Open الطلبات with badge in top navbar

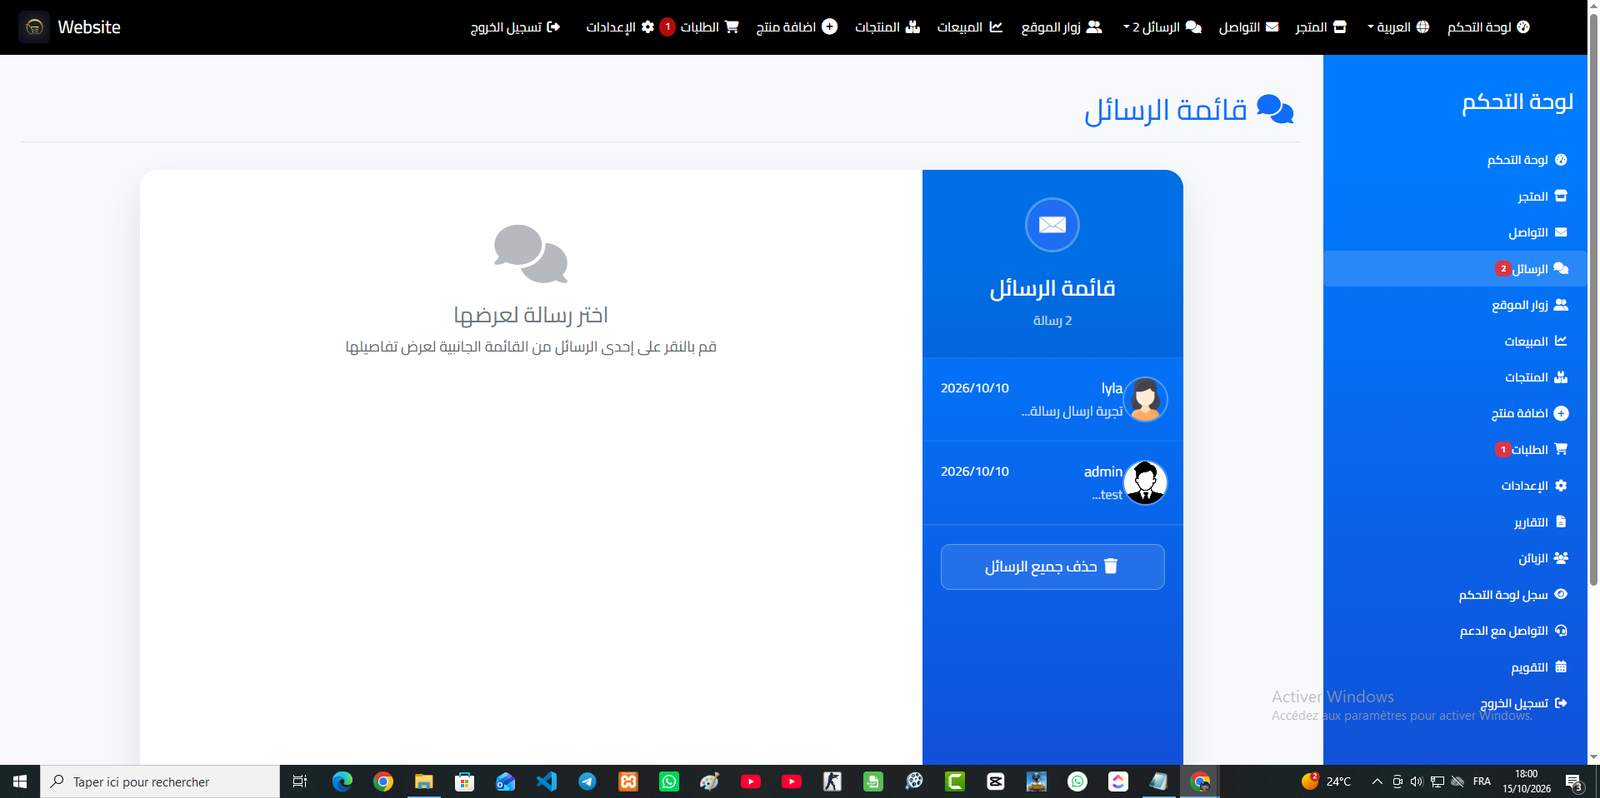[699, 27]
